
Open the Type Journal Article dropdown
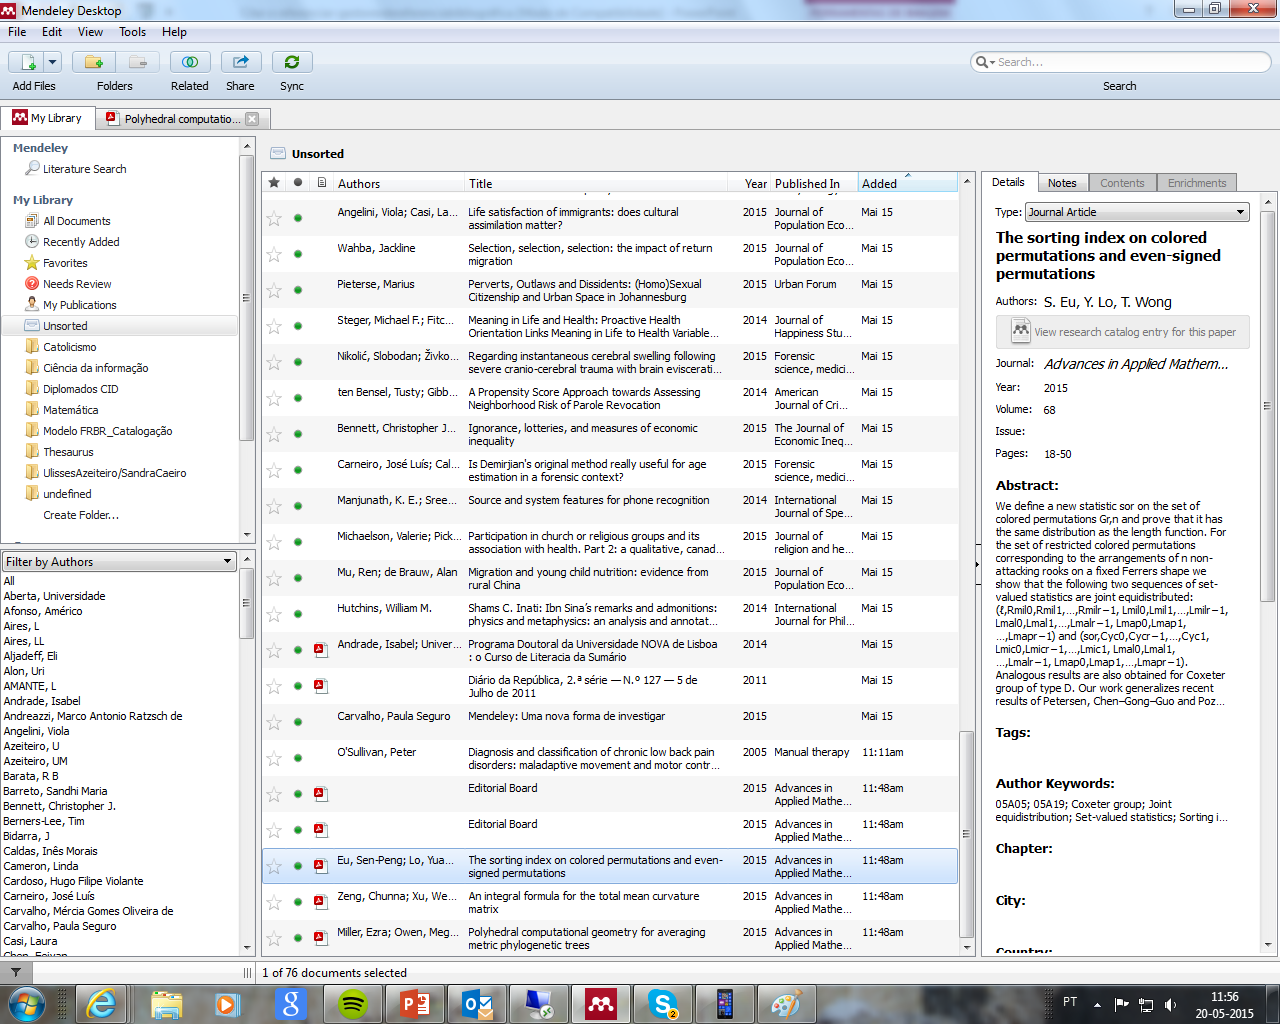(x=1138, y=212)
